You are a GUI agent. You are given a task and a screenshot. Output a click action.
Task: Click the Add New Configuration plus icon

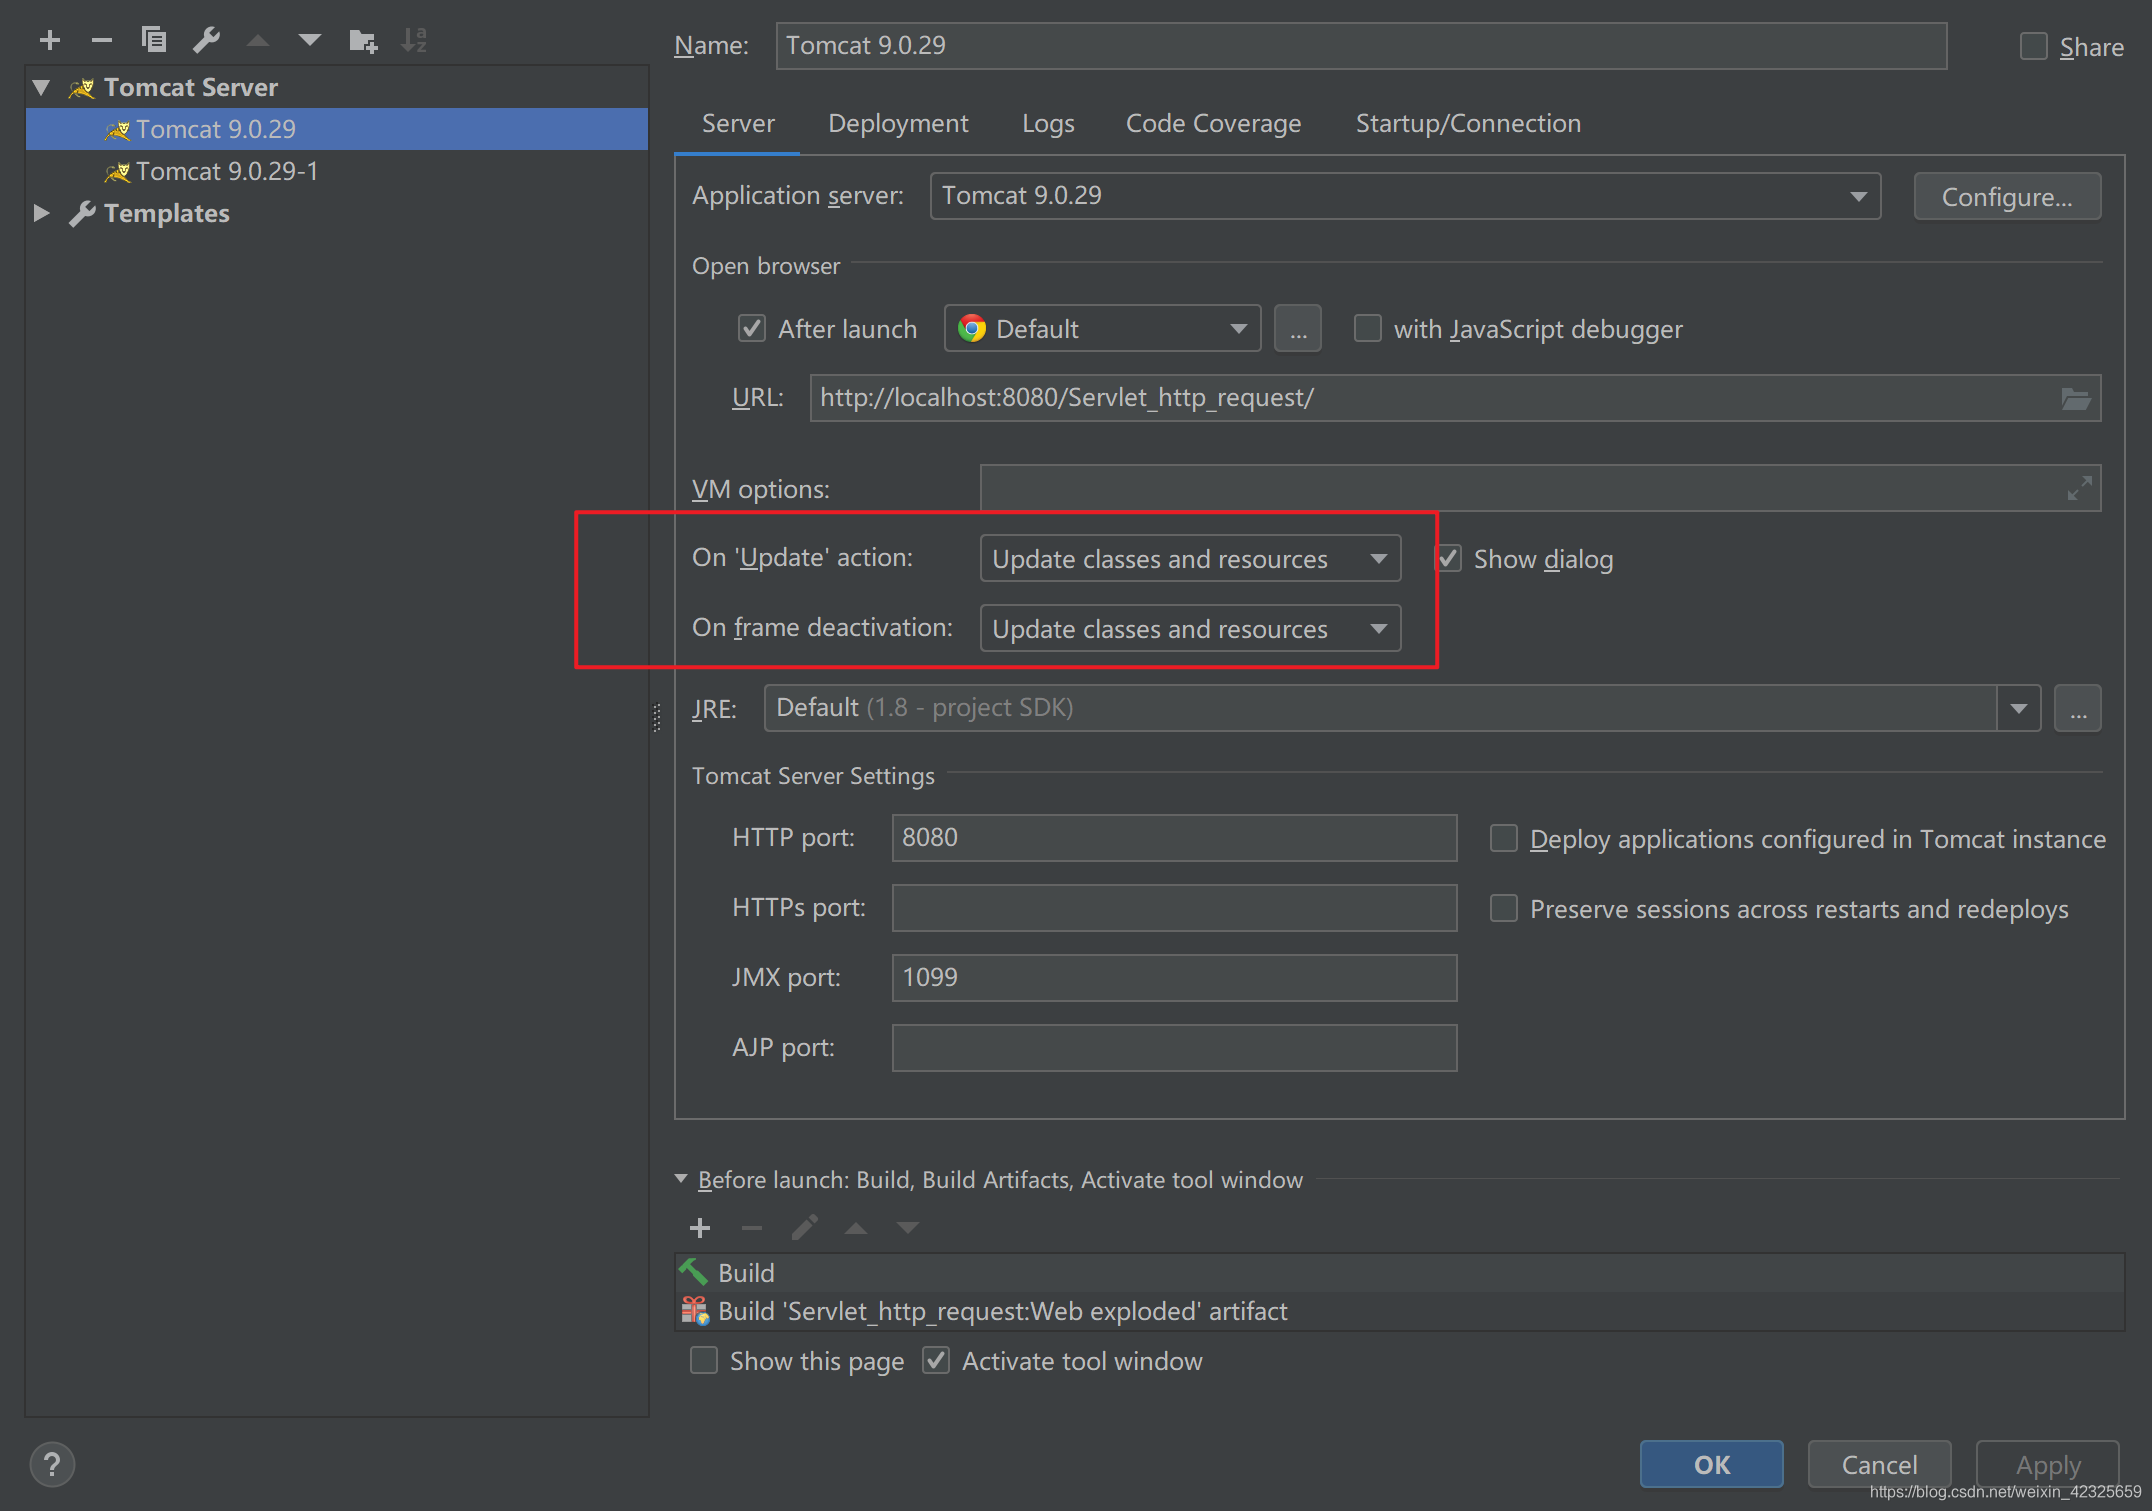click(50, 40)
